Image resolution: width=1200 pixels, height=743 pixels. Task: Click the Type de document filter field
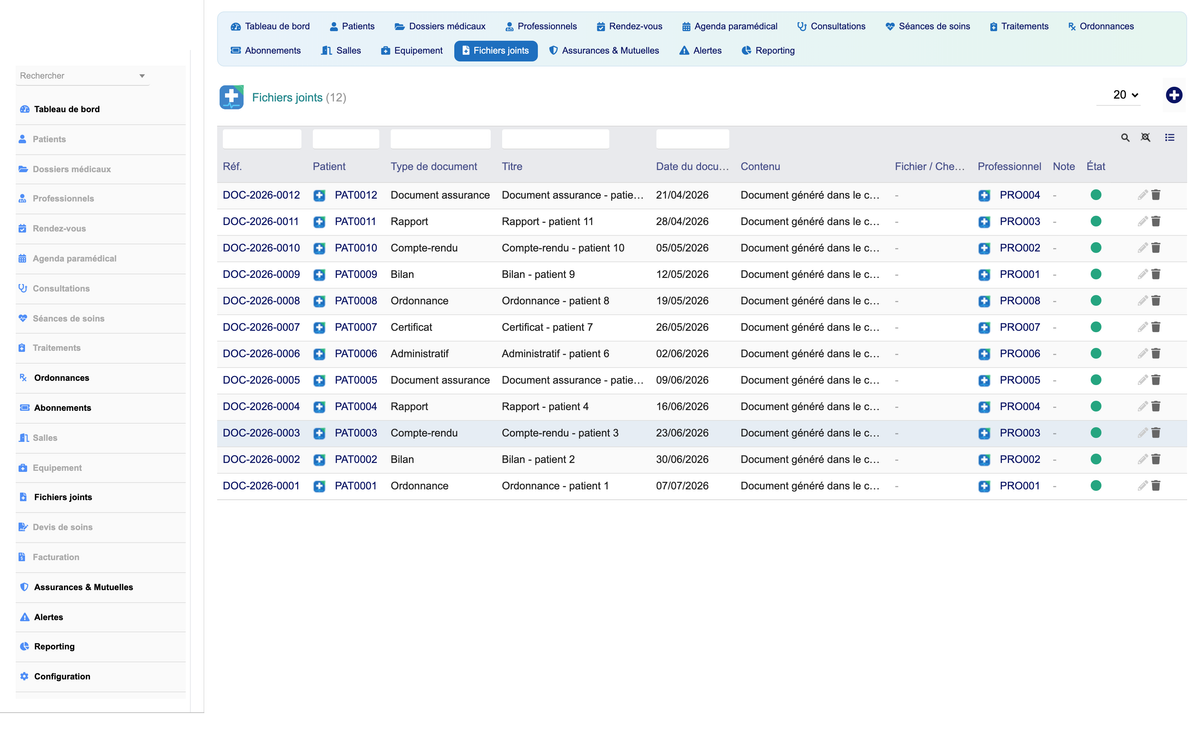[x=440, y=139]
